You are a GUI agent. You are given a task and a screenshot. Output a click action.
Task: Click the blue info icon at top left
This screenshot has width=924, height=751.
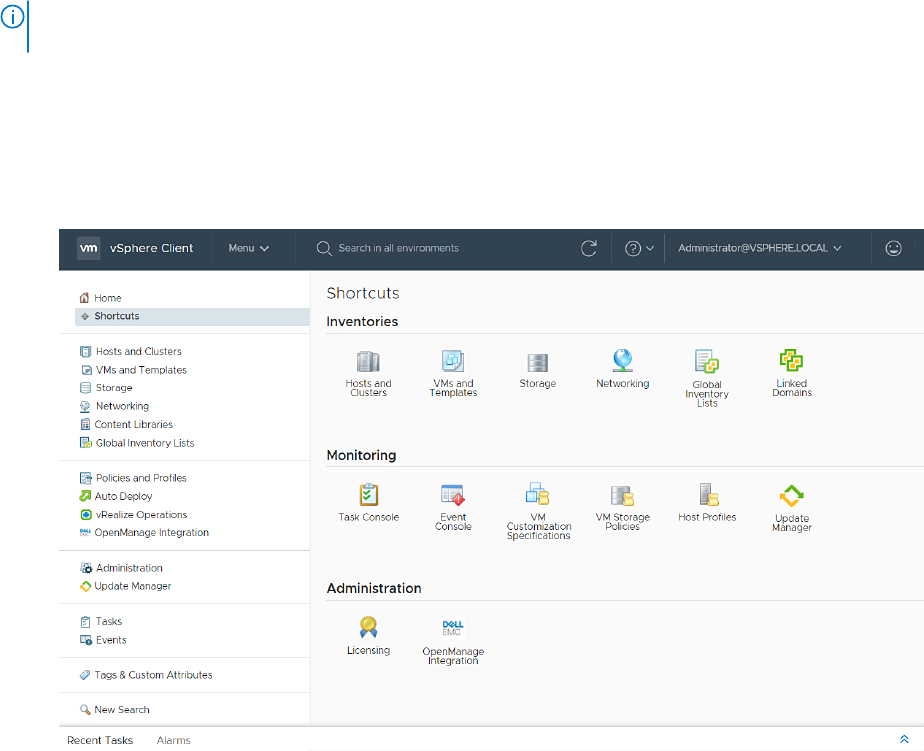[x=12, y=17]
